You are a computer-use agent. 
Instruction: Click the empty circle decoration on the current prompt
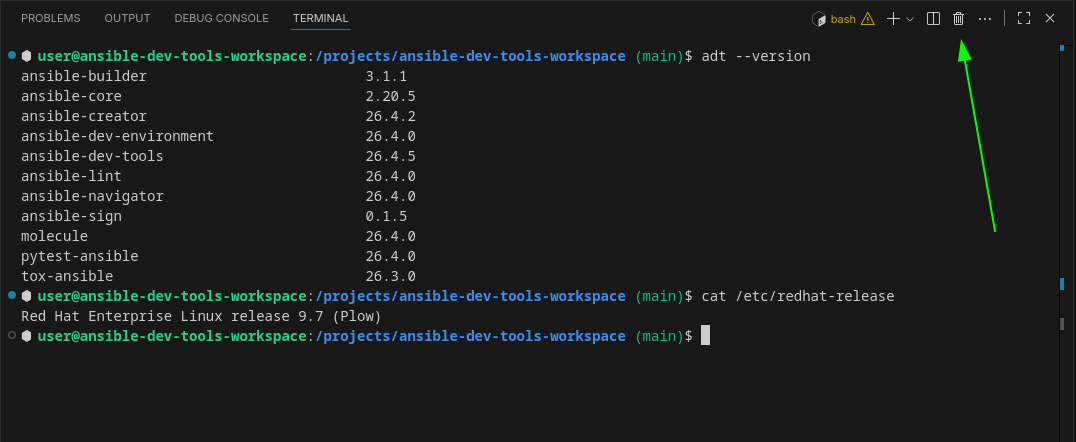(x=12, y=335)
